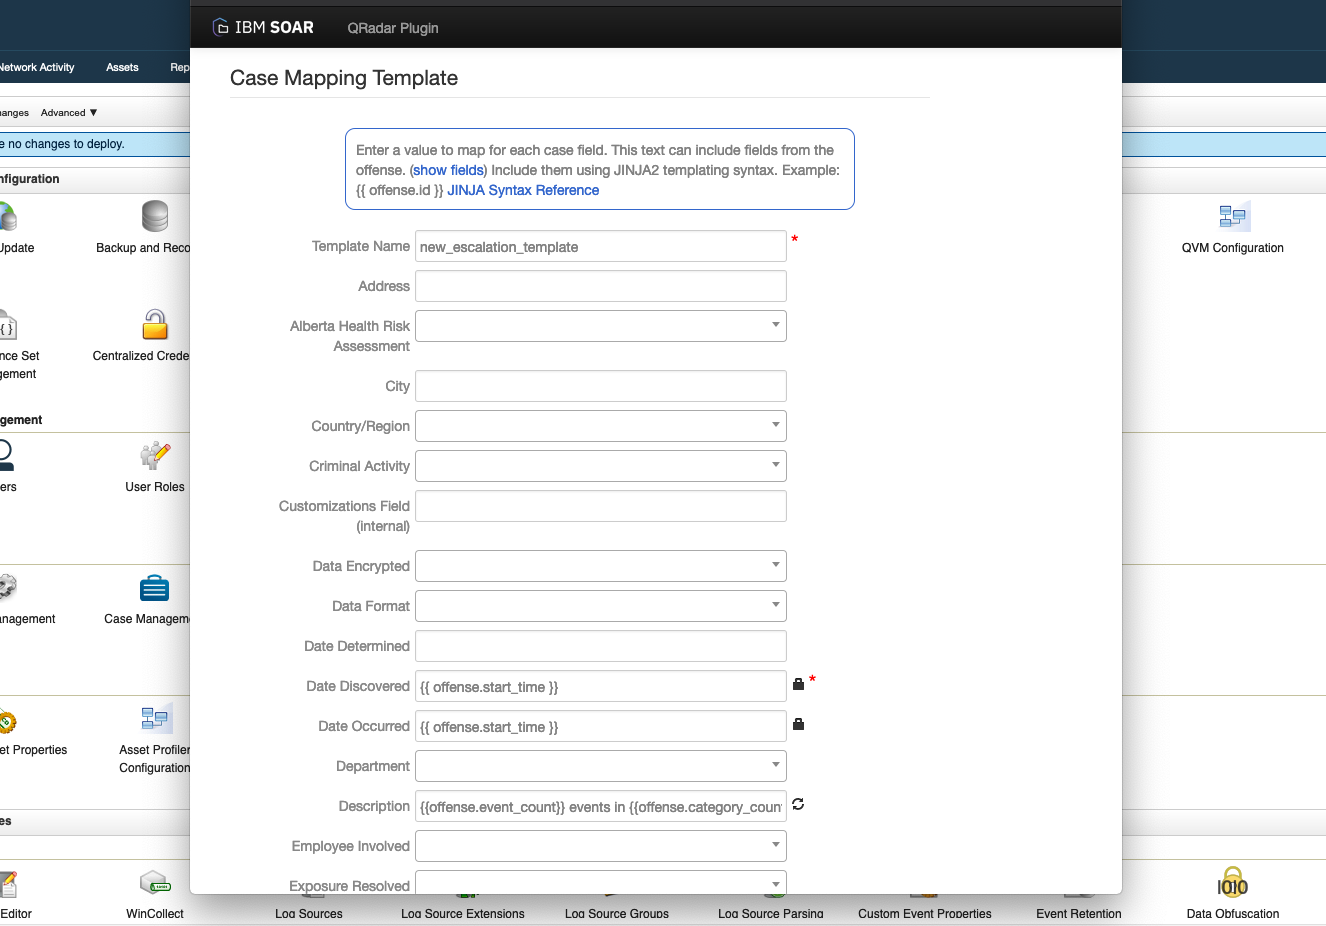Expand the Data Encrypted dropdown
Screen dimensions: 1326x926
(x=775, y=566)
